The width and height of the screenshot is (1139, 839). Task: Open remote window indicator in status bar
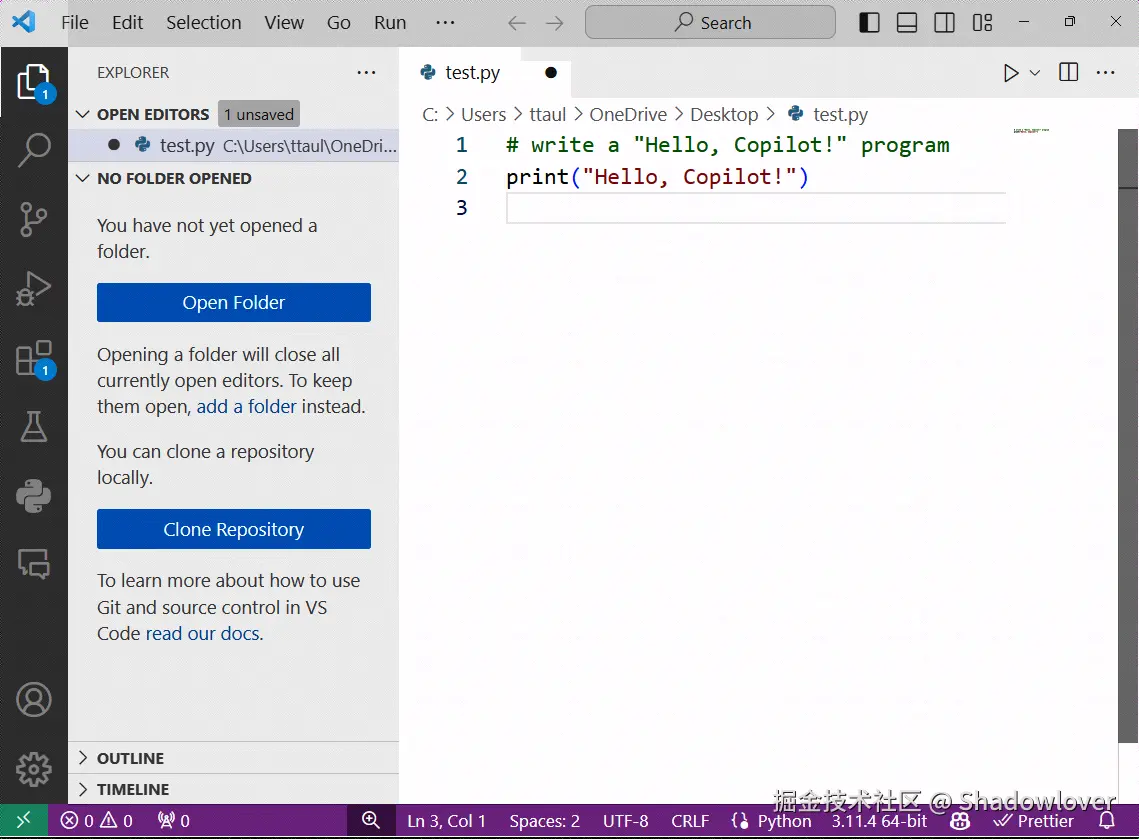[x=24, y=821]
